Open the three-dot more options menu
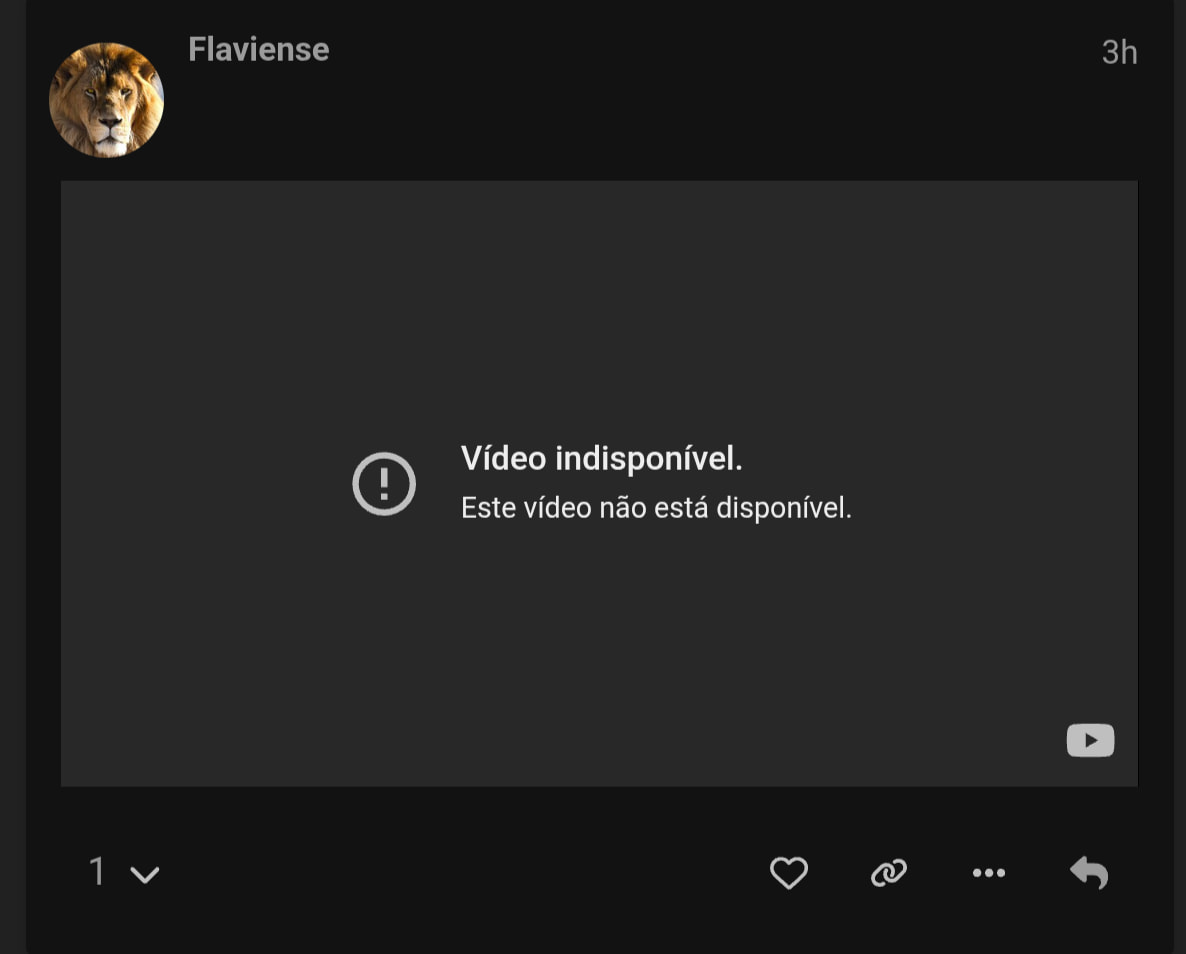 [988, 873]
